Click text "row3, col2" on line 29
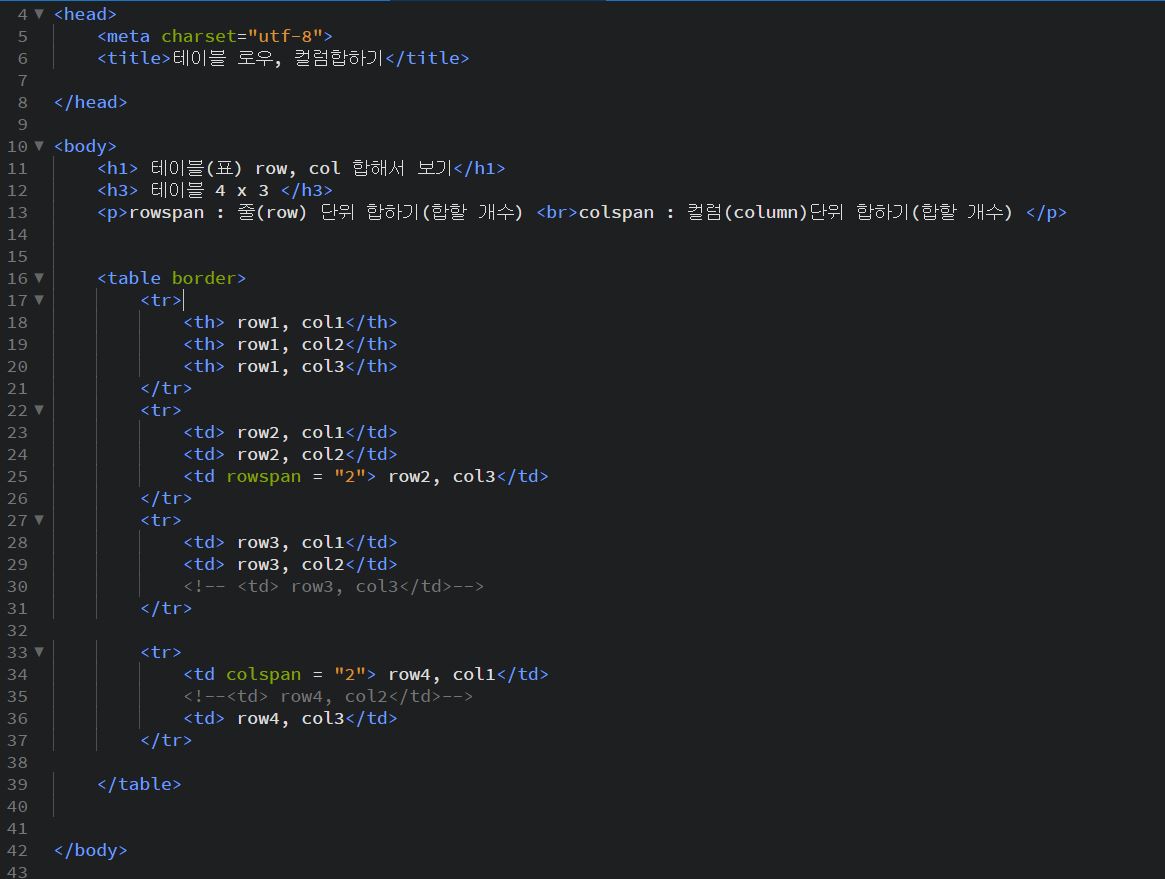1165x879 pixels. (291, 565)
